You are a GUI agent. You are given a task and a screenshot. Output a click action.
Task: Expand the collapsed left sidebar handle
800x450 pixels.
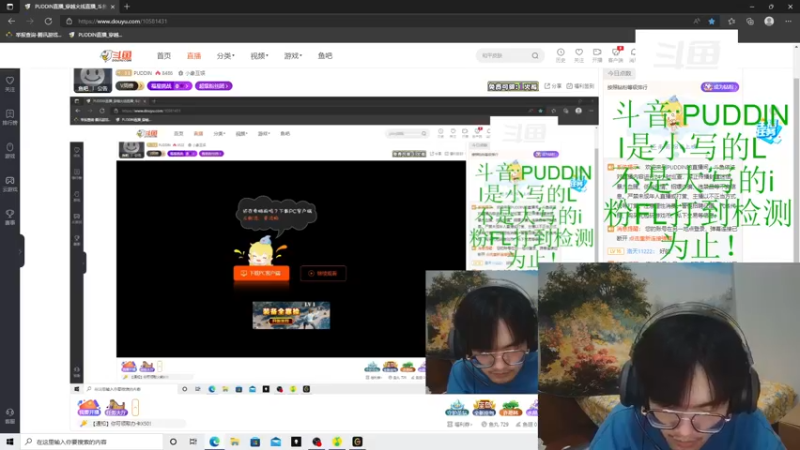pyautogui.click(x=20, y=251)
